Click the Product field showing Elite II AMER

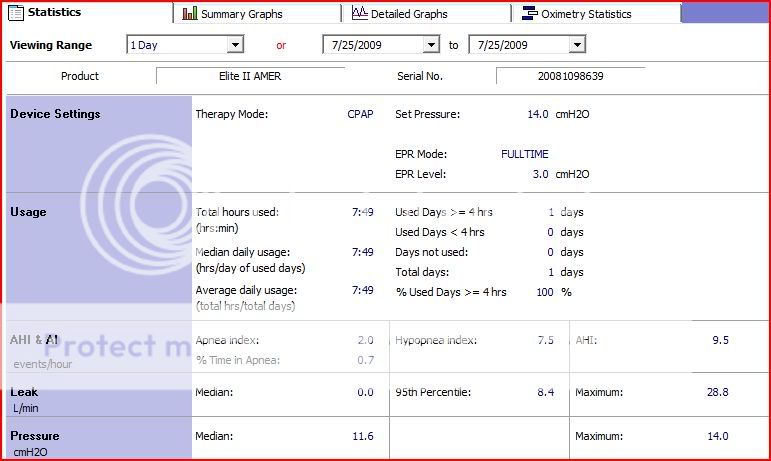250,76
